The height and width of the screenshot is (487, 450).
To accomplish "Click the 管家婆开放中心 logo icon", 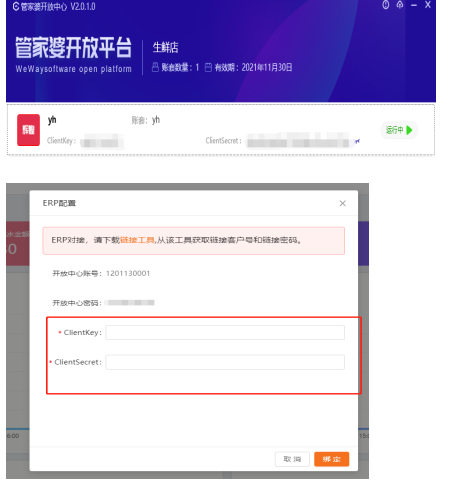I will click(x=16, y=7).
